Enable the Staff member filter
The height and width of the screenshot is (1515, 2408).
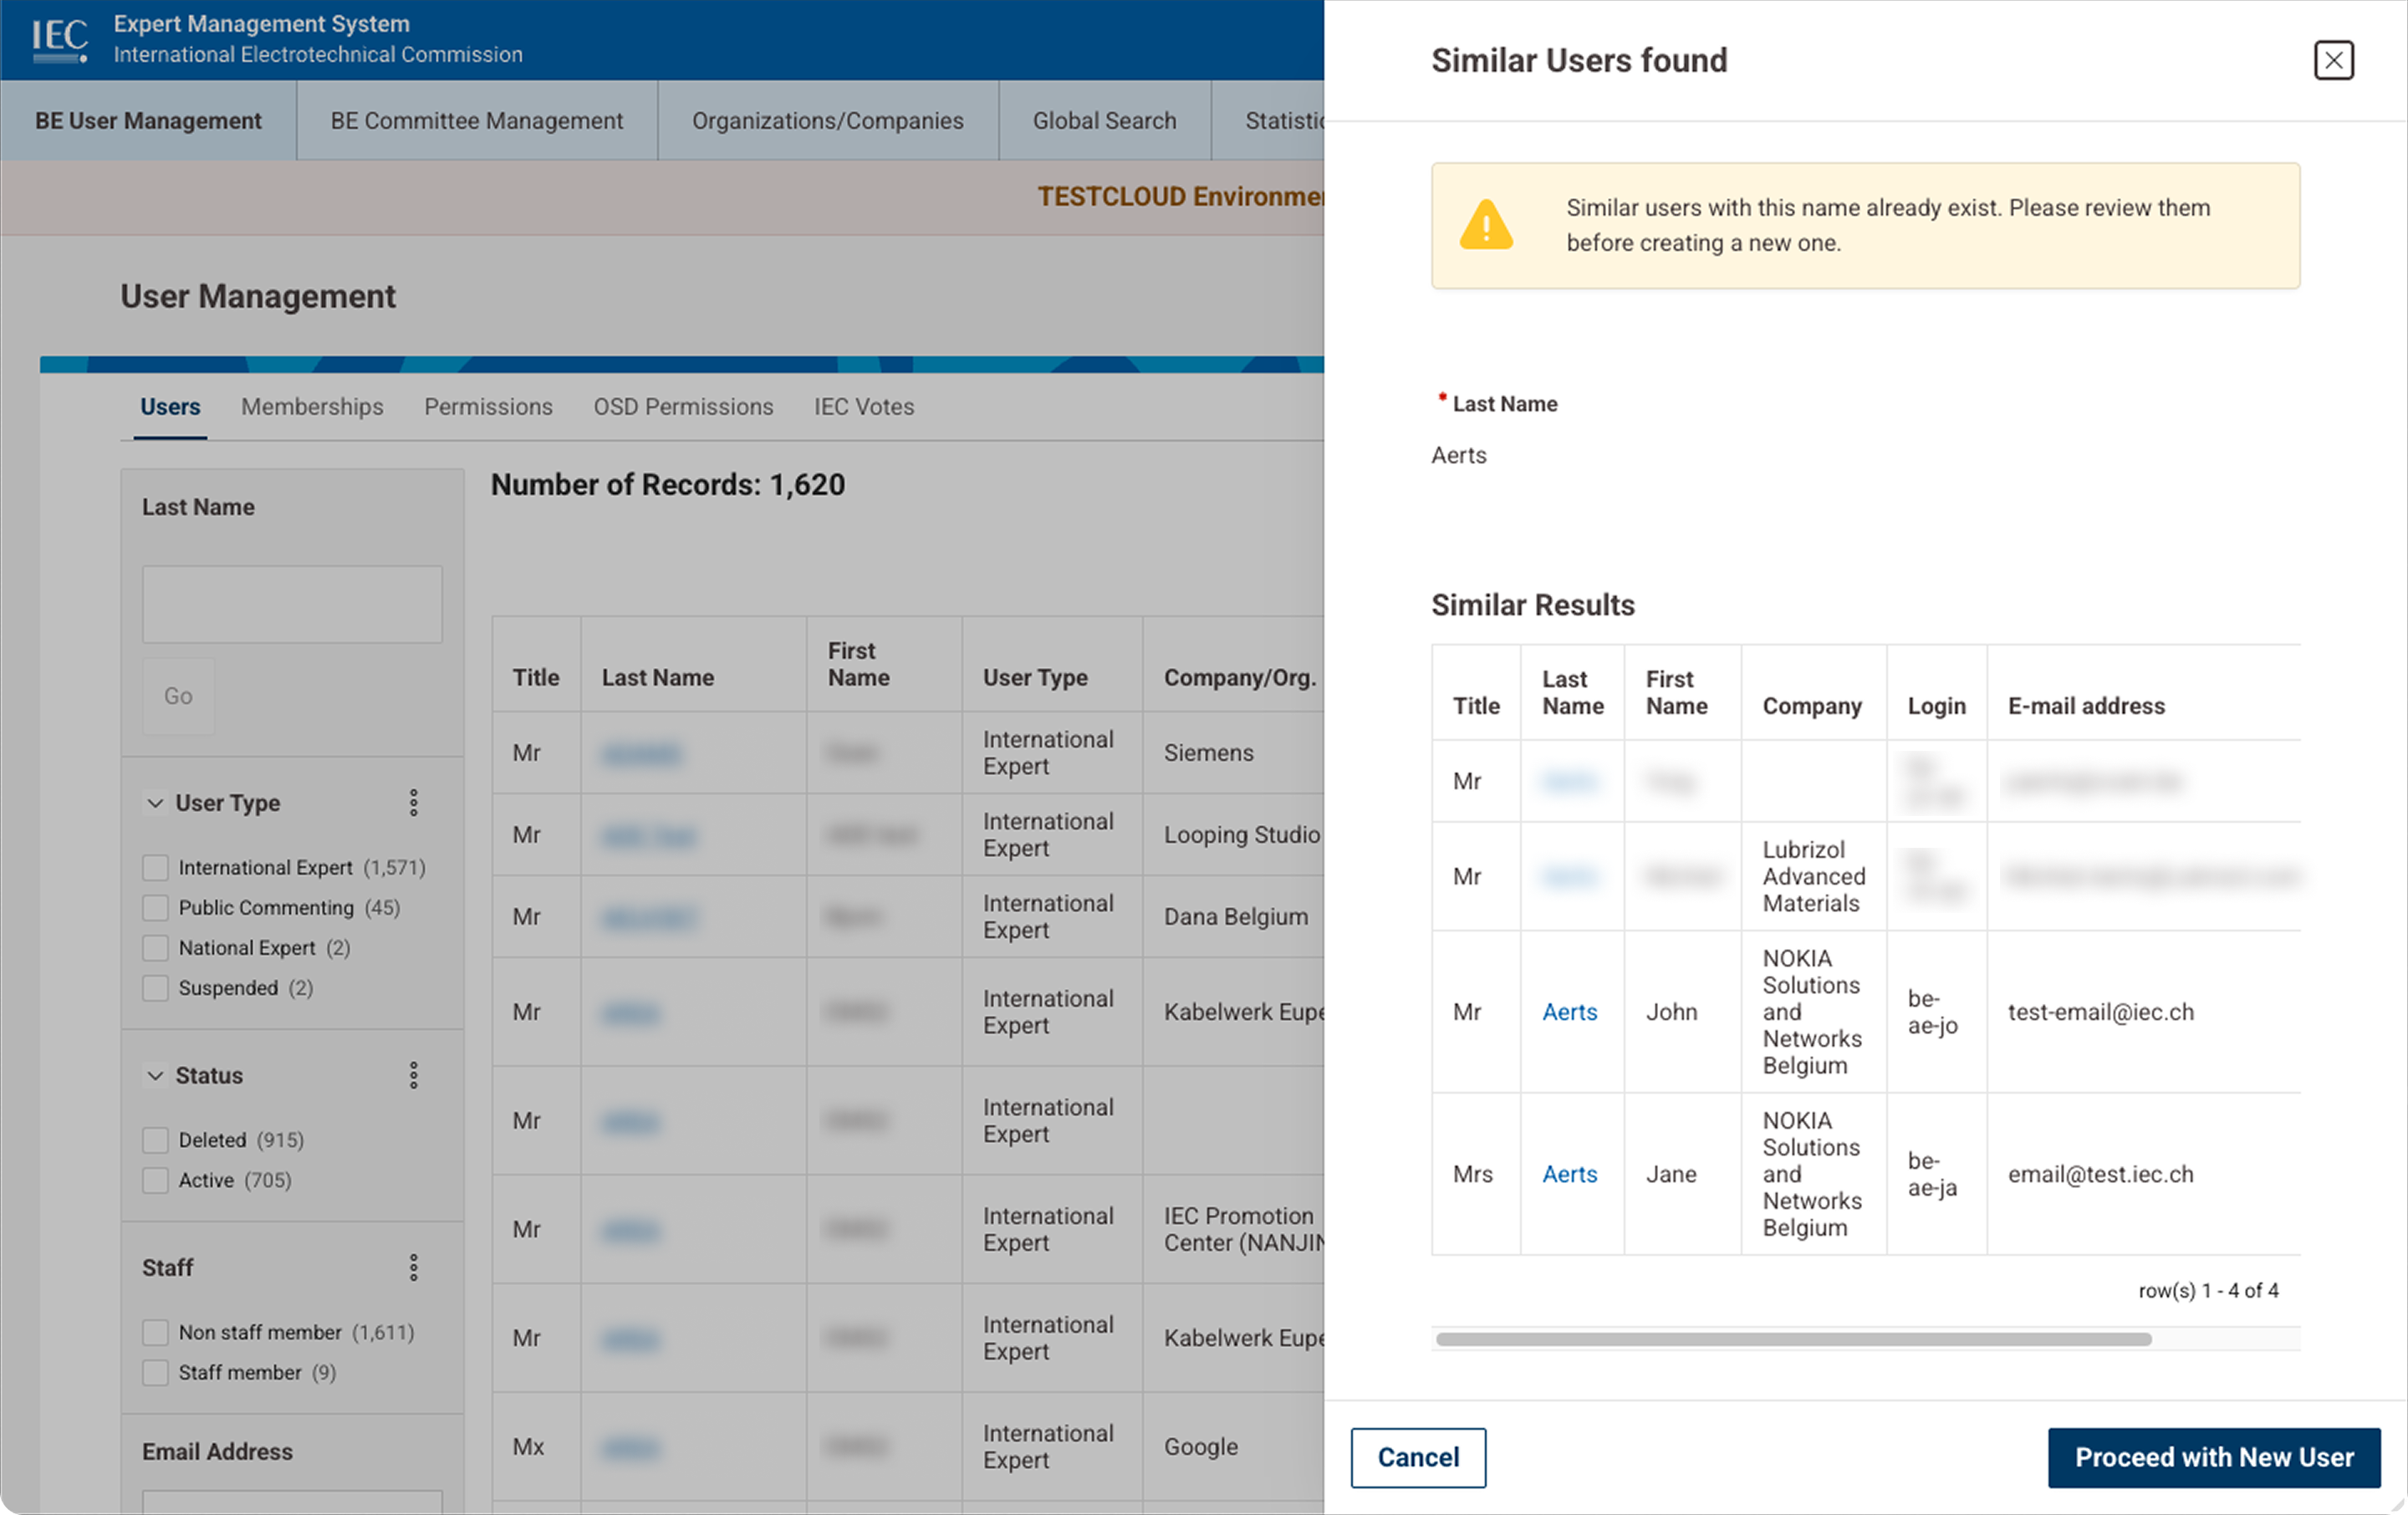tap(155, 1372)
